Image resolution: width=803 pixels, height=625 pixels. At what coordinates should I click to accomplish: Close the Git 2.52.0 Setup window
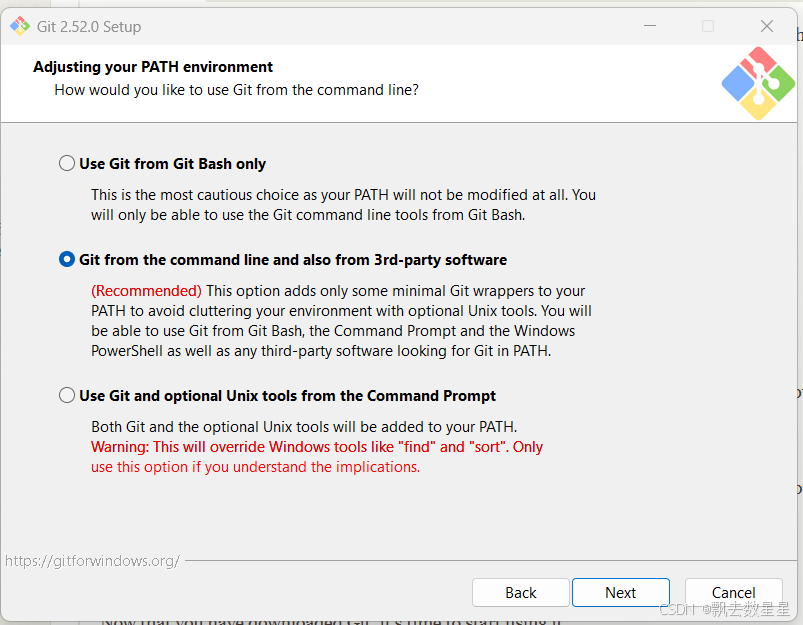tap(767, 26)
